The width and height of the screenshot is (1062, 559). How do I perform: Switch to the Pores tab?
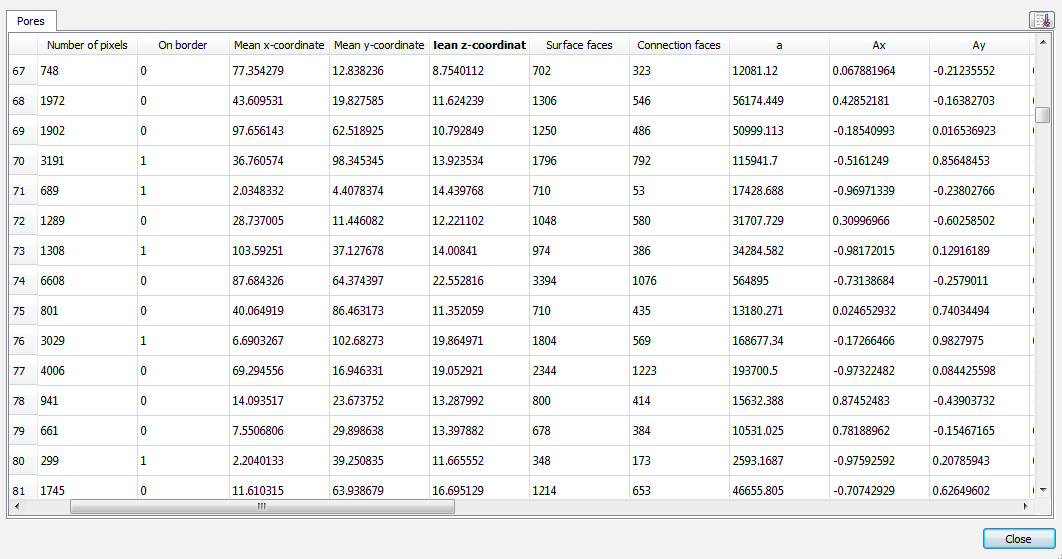[x=31, y=20]
